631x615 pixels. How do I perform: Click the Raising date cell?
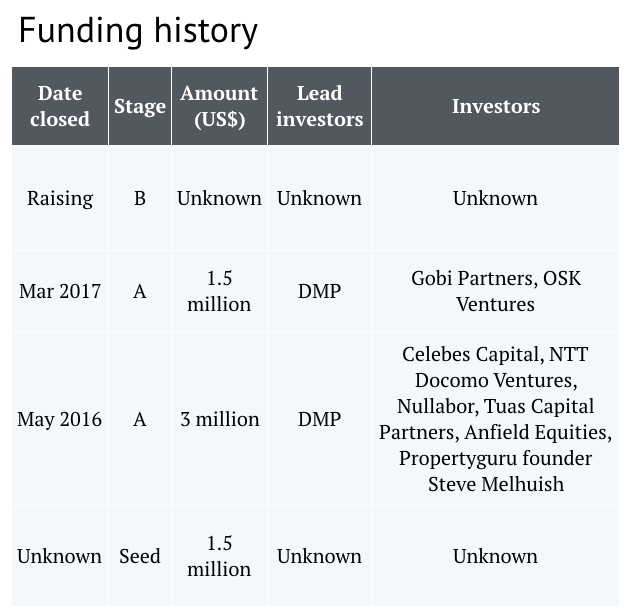pos(60,198)
